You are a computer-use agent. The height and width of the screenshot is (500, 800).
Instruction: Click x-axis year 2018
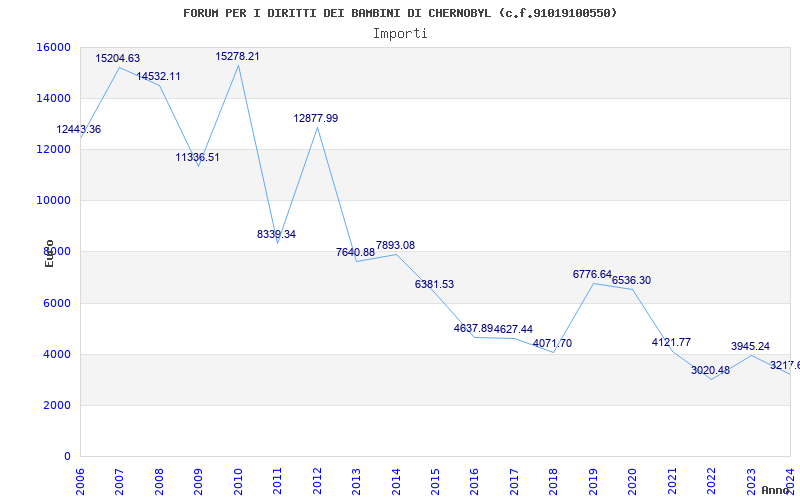point(554,481)
